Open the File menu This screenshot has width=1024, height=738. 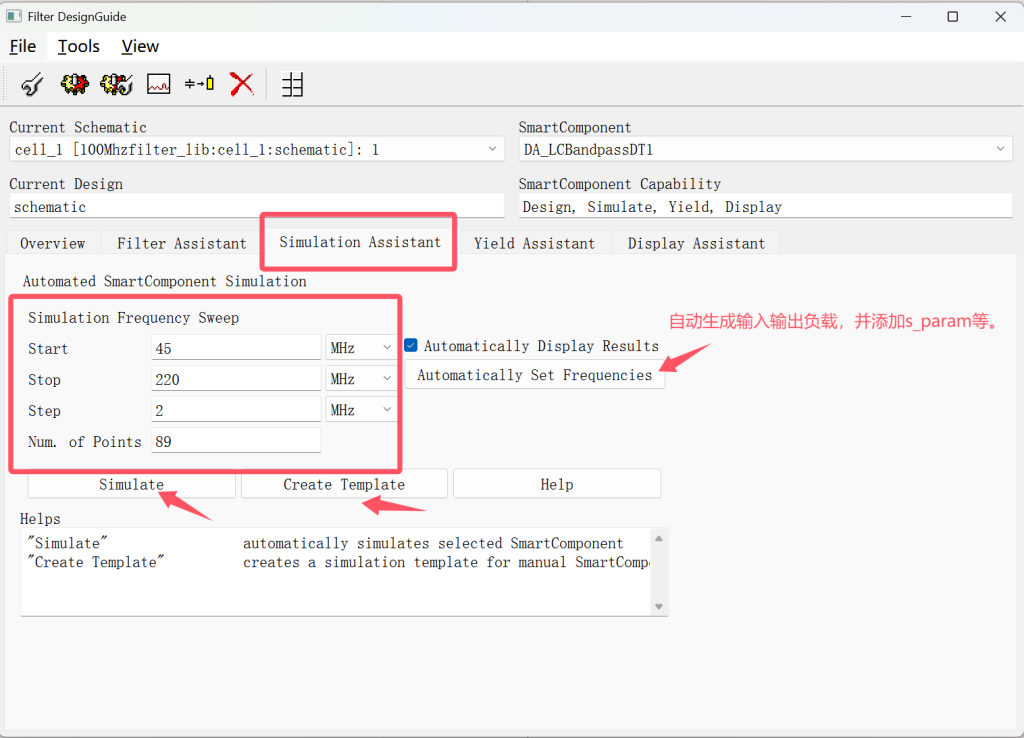pos(23,46)
